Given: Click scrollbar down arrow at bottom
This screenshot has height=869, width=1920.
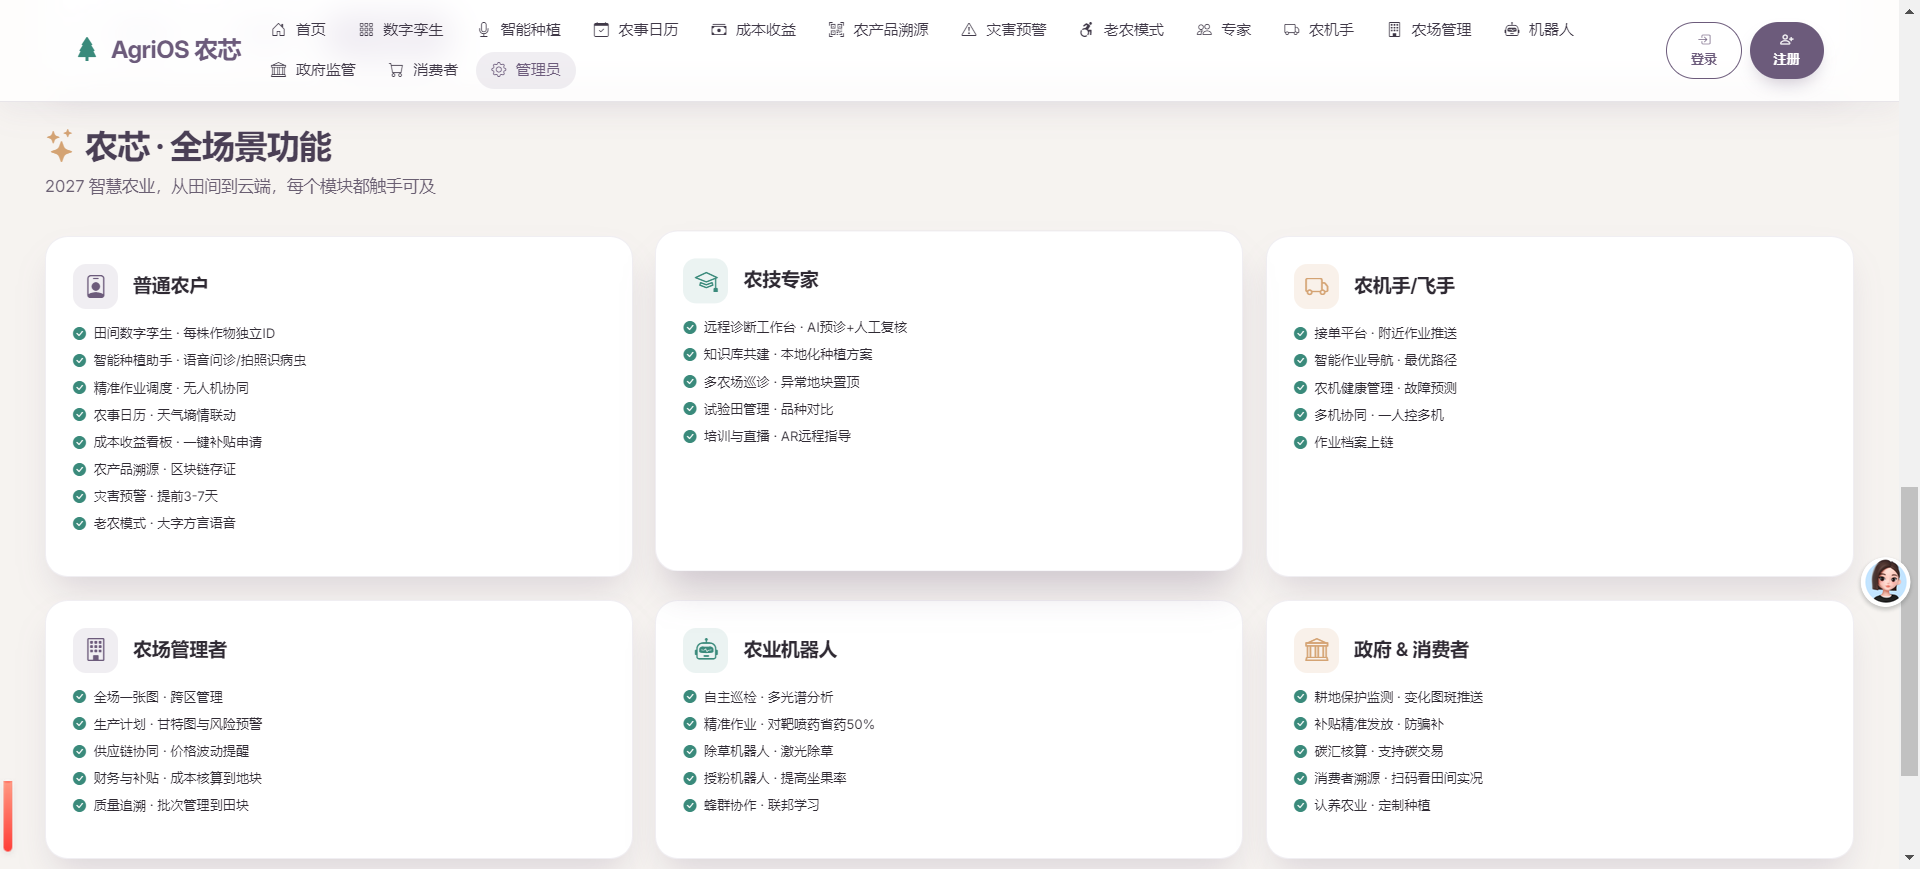Looking at the screenshot, I should (x=1909, y=859).
